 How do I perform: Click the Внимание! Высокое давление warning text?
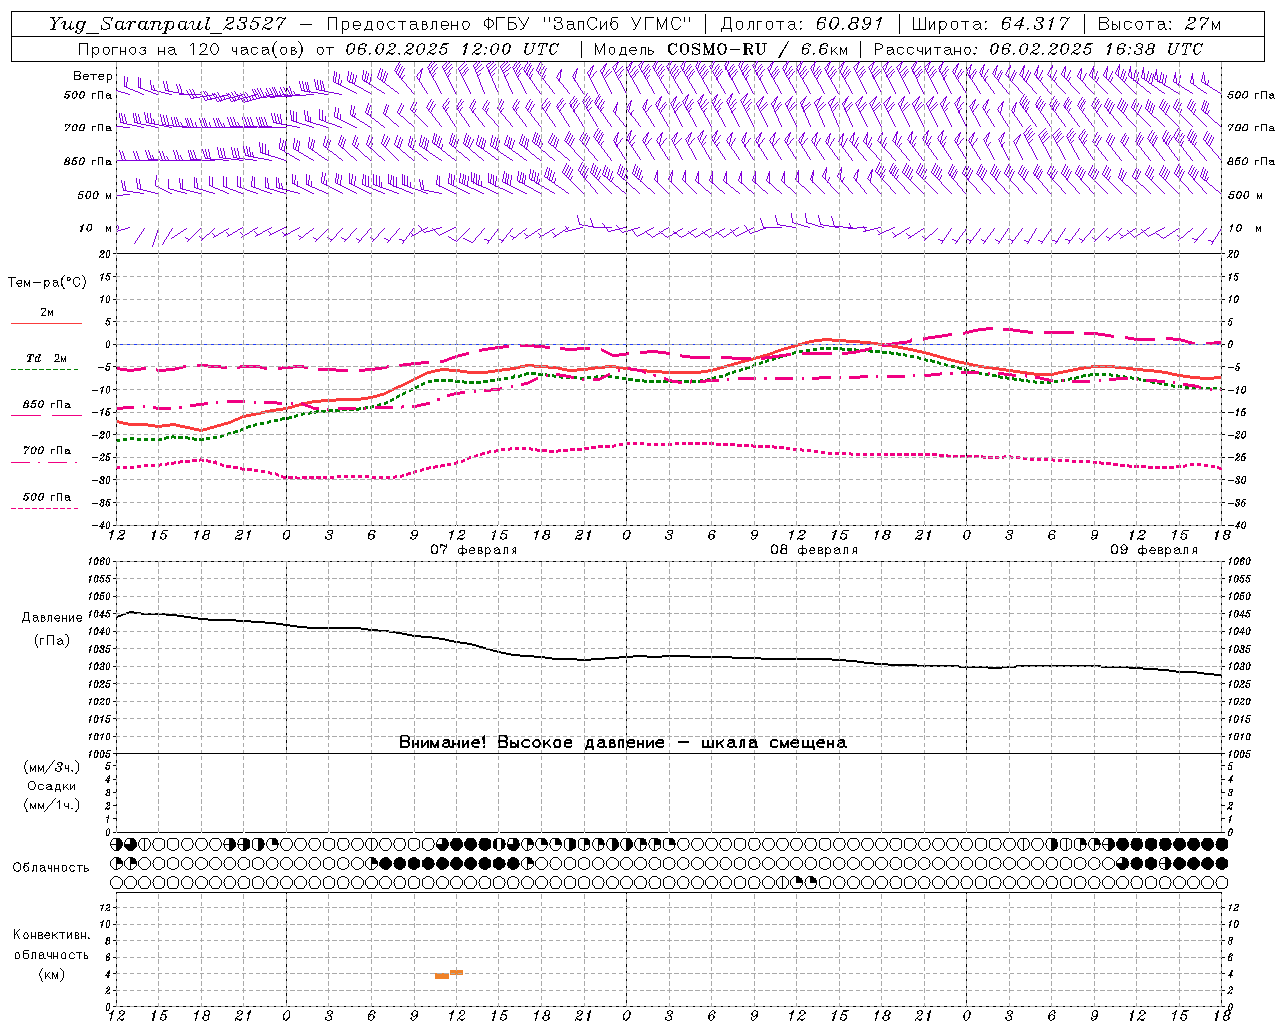pos(622,742)
